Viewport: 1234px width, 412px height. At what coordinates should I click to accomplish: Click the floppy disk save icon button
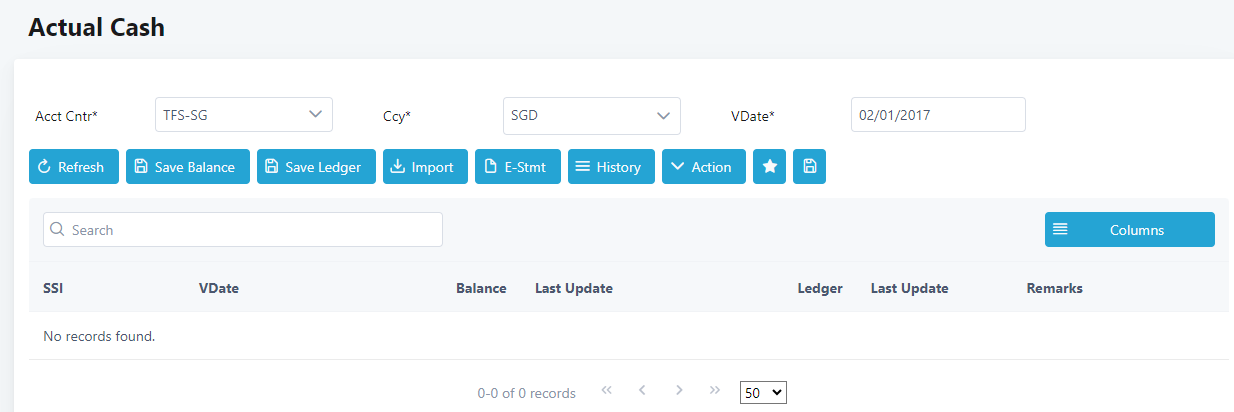809,167
